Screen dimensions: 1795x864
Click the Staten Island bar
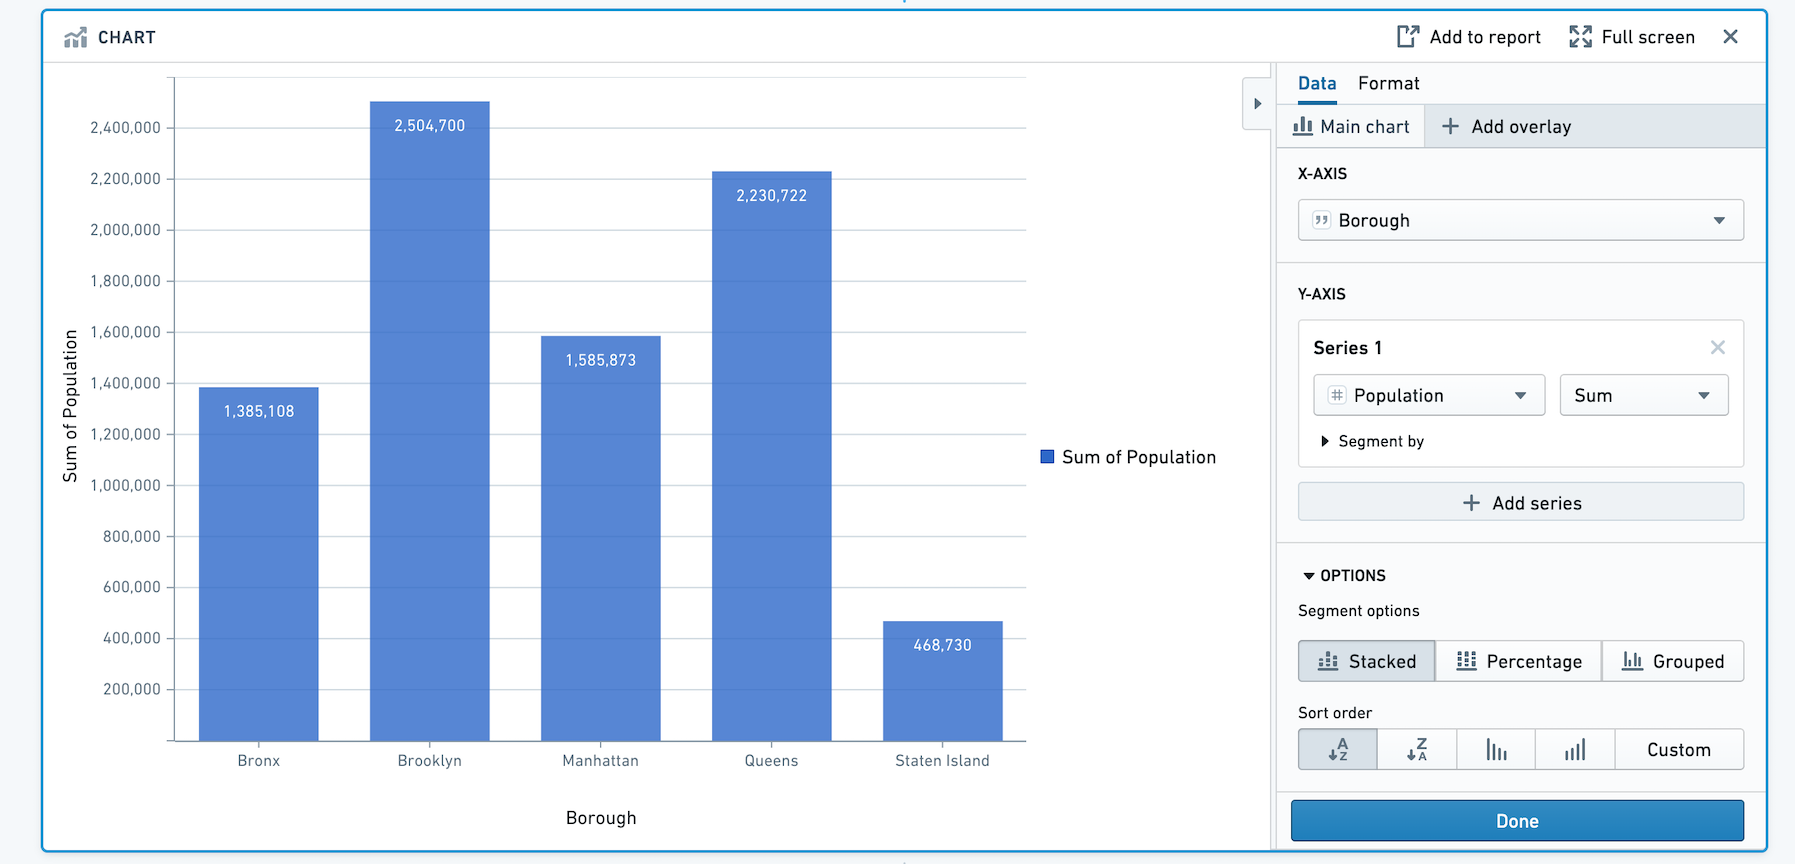(x=943, y=681)
